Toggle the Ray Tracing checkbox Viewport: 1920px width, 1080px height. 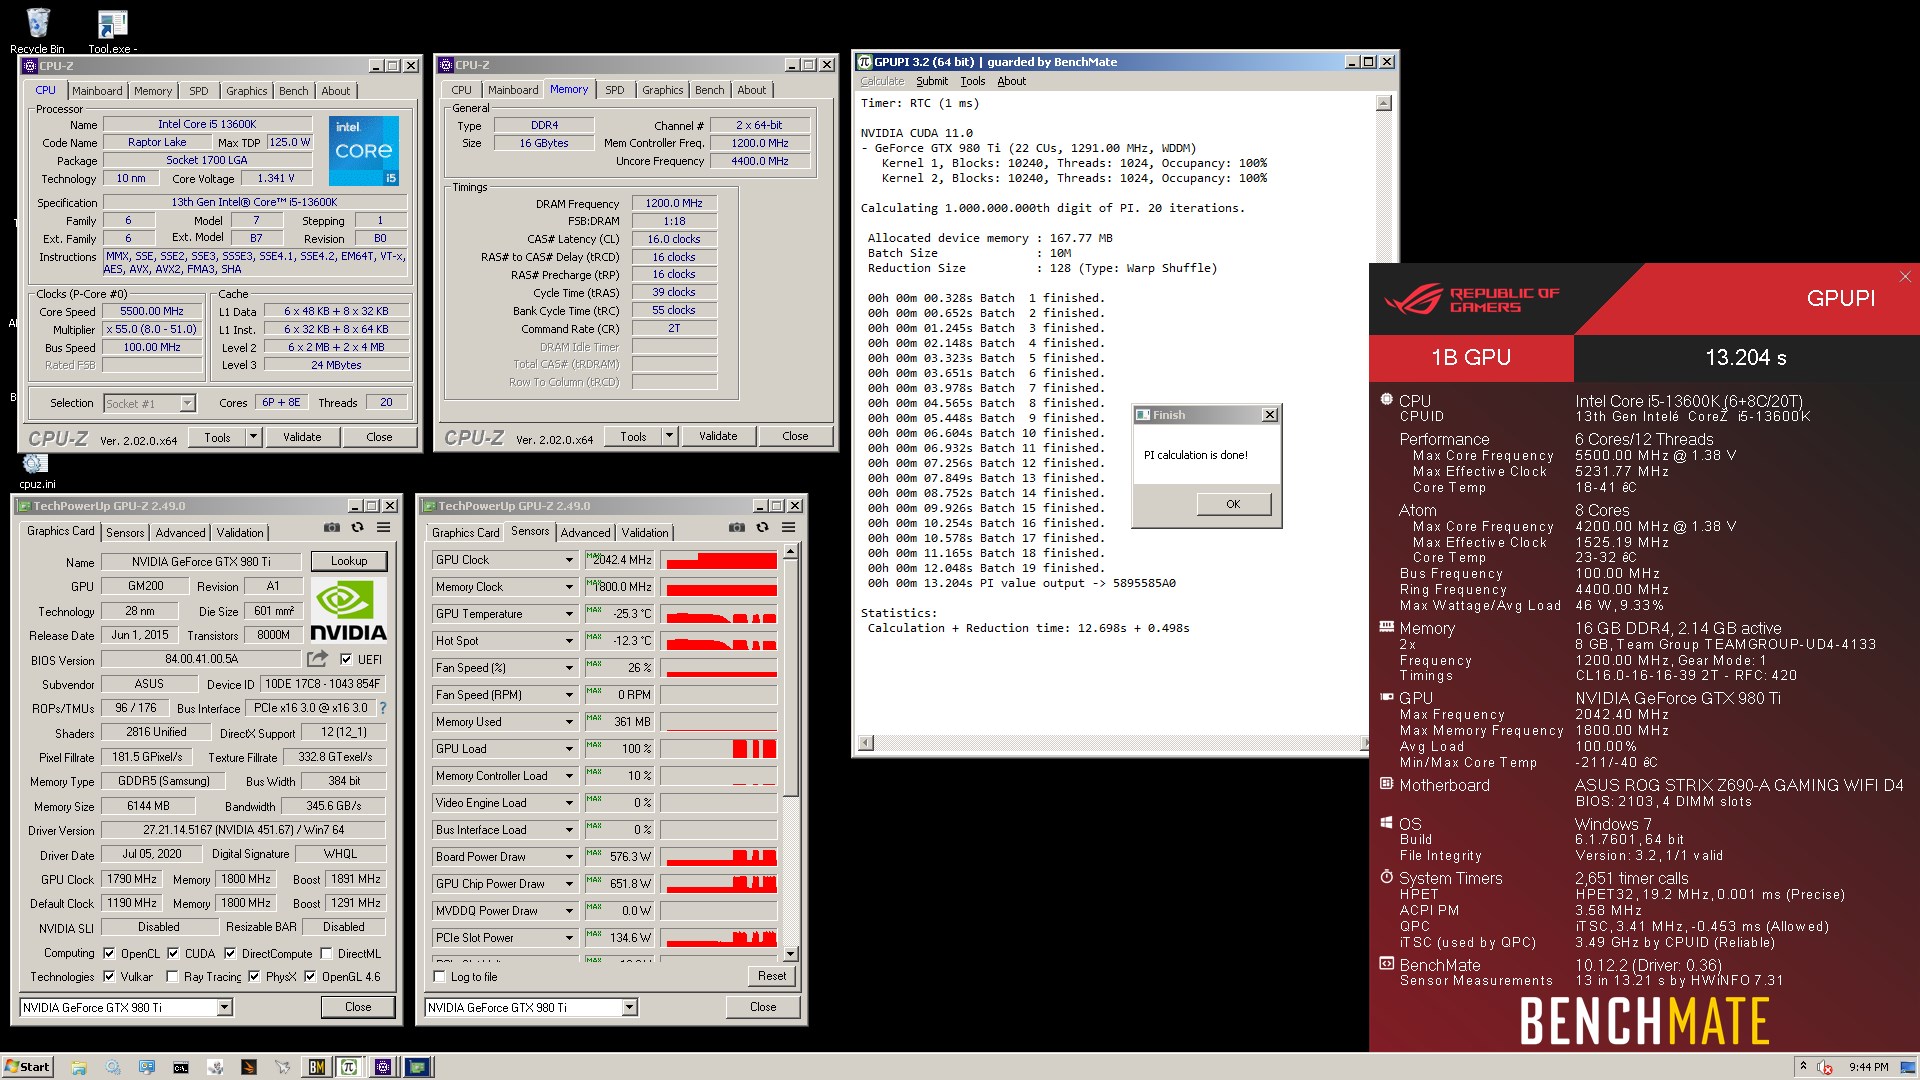click(x=172, y=977)
